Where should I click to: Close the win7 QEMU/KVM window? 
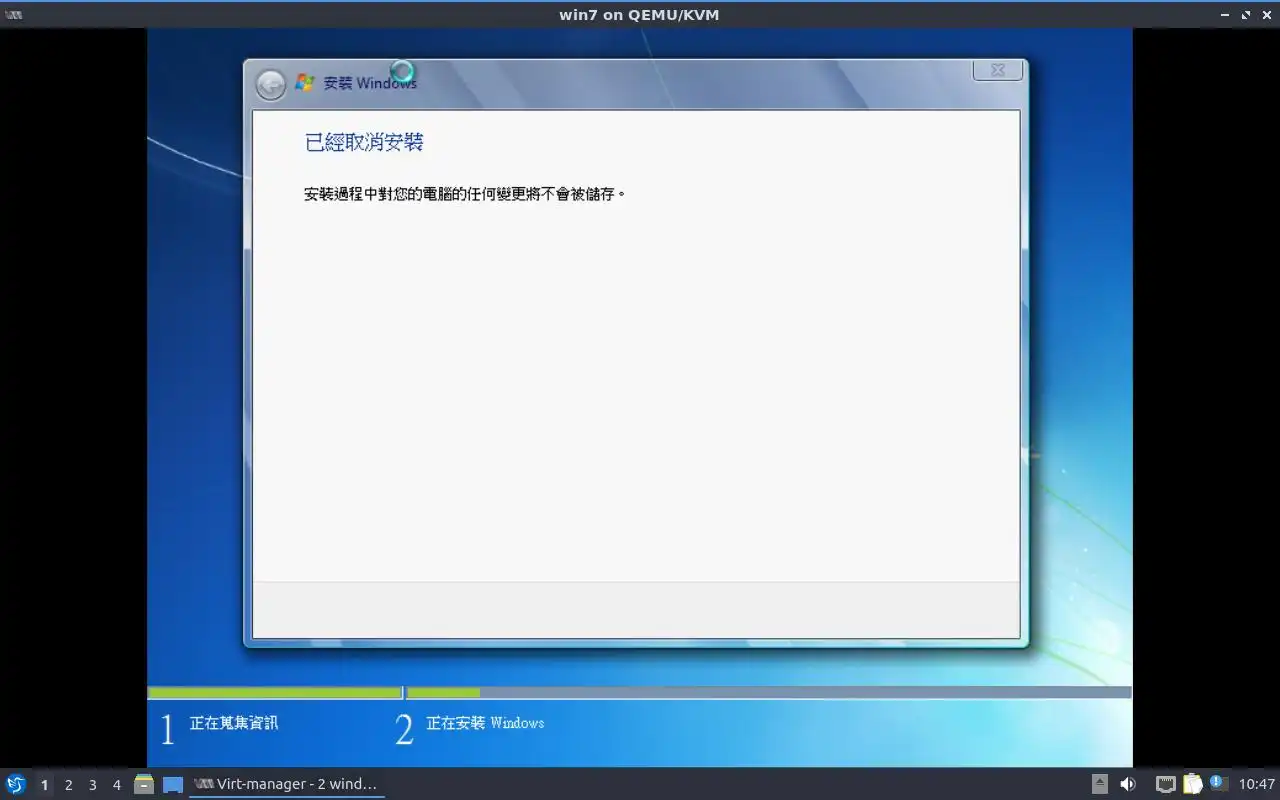pos(1266,15)
